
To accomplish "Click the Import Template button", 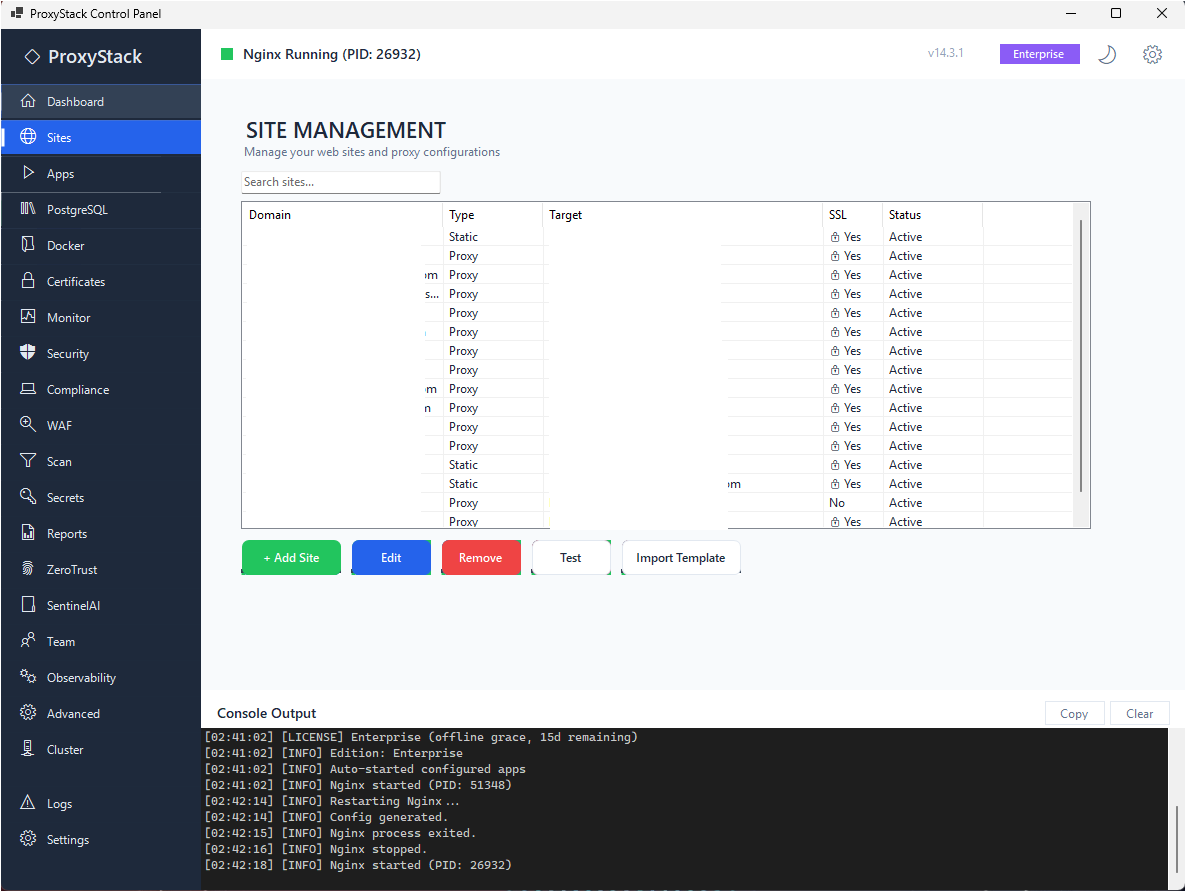I will point(681,558).
